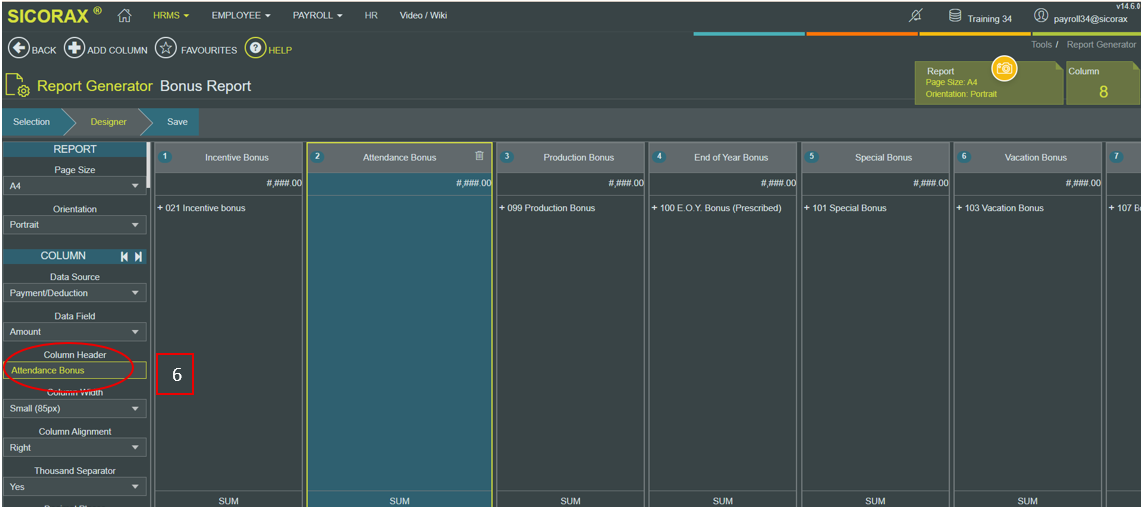1141x507 pixels.
Task: Jump to previous column arrow icon
Action: (124, 257)
